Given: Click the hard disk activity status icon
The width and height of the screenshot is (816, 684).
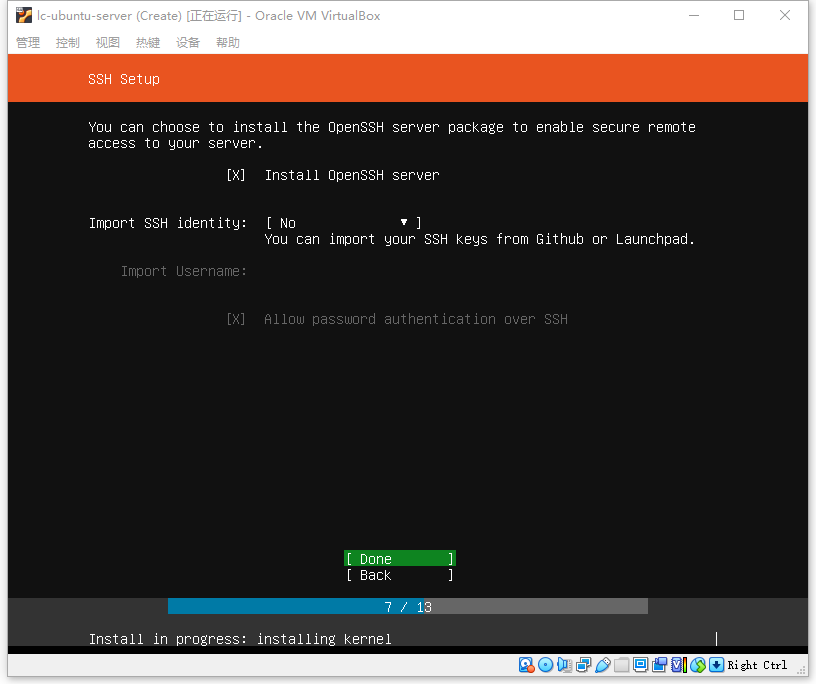Looking at the screenshot, I should pos(526,665).
